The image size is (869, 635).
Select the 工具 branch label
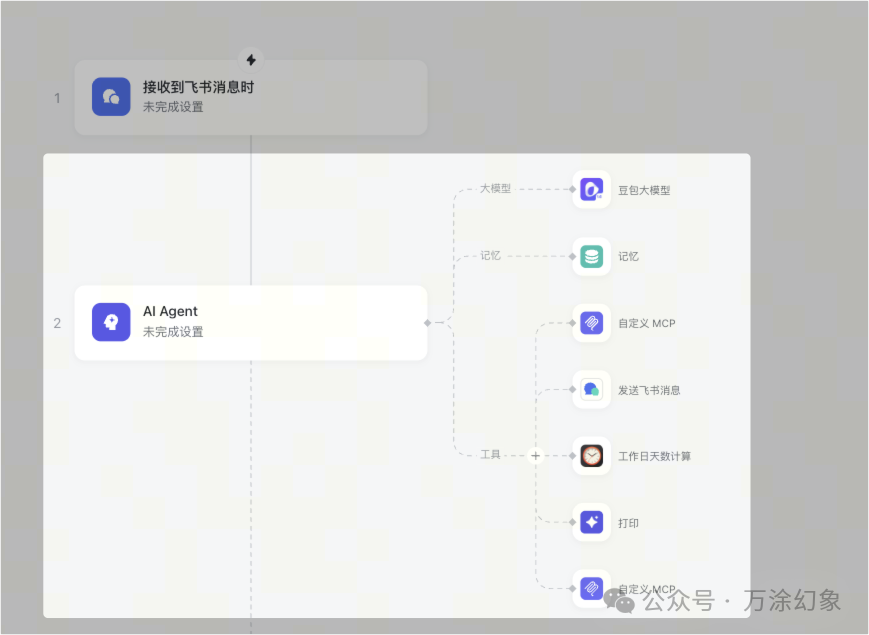pyautogui.click(x=489, y=455)
